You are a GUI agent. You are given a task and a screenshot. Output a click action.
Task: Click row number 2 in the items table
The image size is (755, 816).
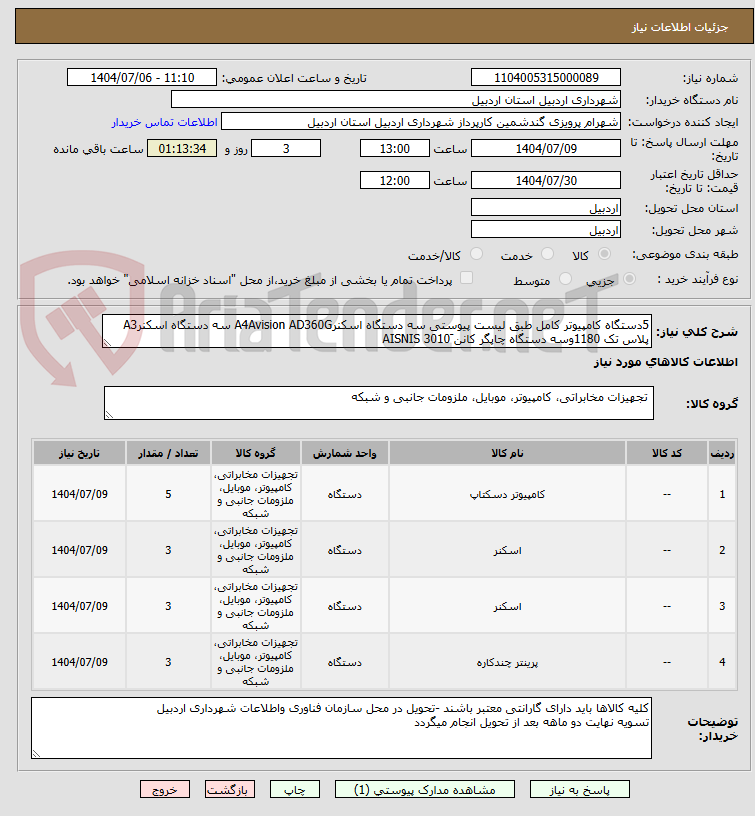[722, 550]
